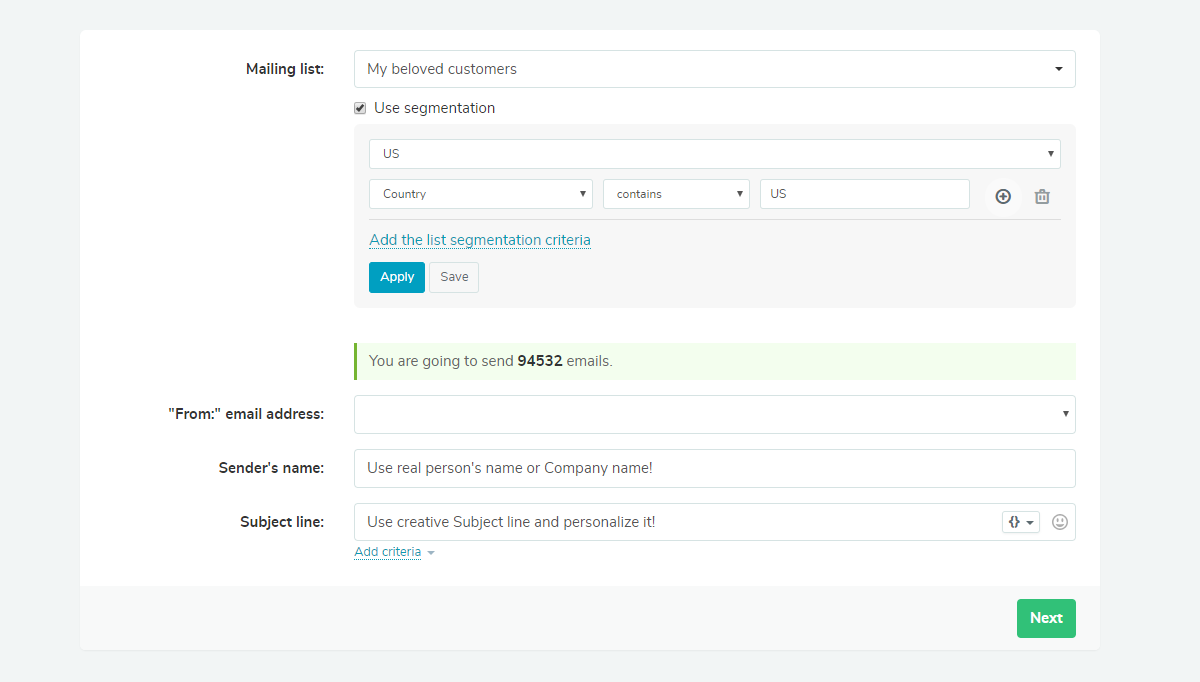Click the "Mailing list:" label
This screenshot has width=1200, height=682.
click(285, 69)
